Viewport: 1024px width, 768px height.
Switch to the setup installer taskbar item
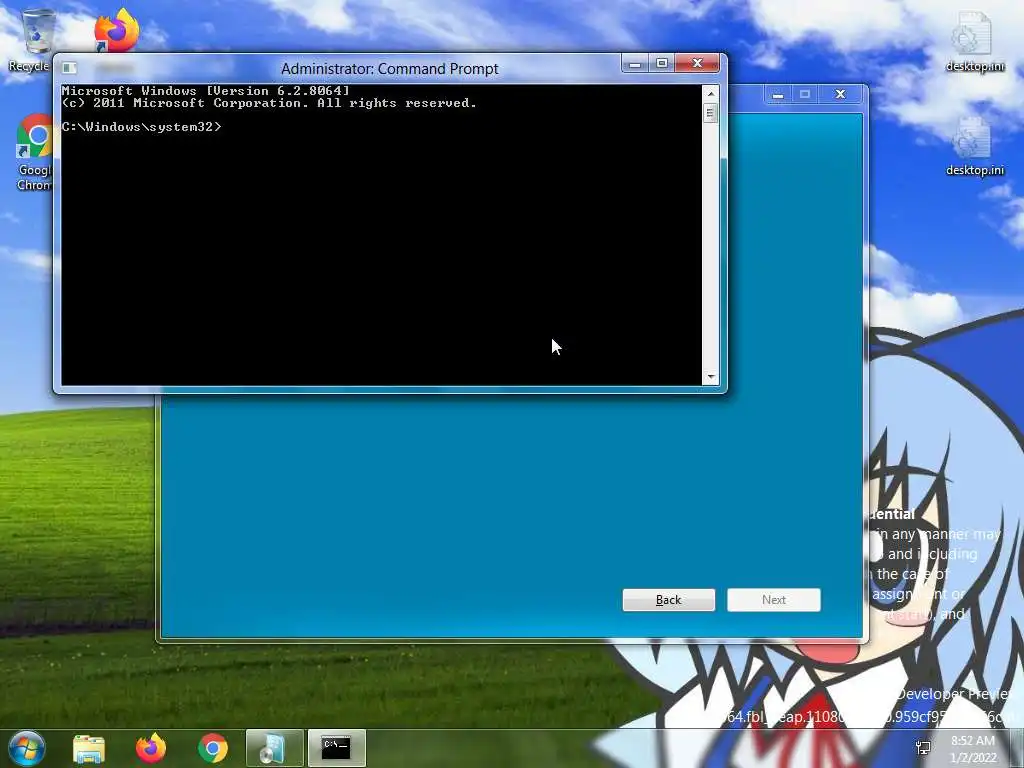click(x=274, y=748)
